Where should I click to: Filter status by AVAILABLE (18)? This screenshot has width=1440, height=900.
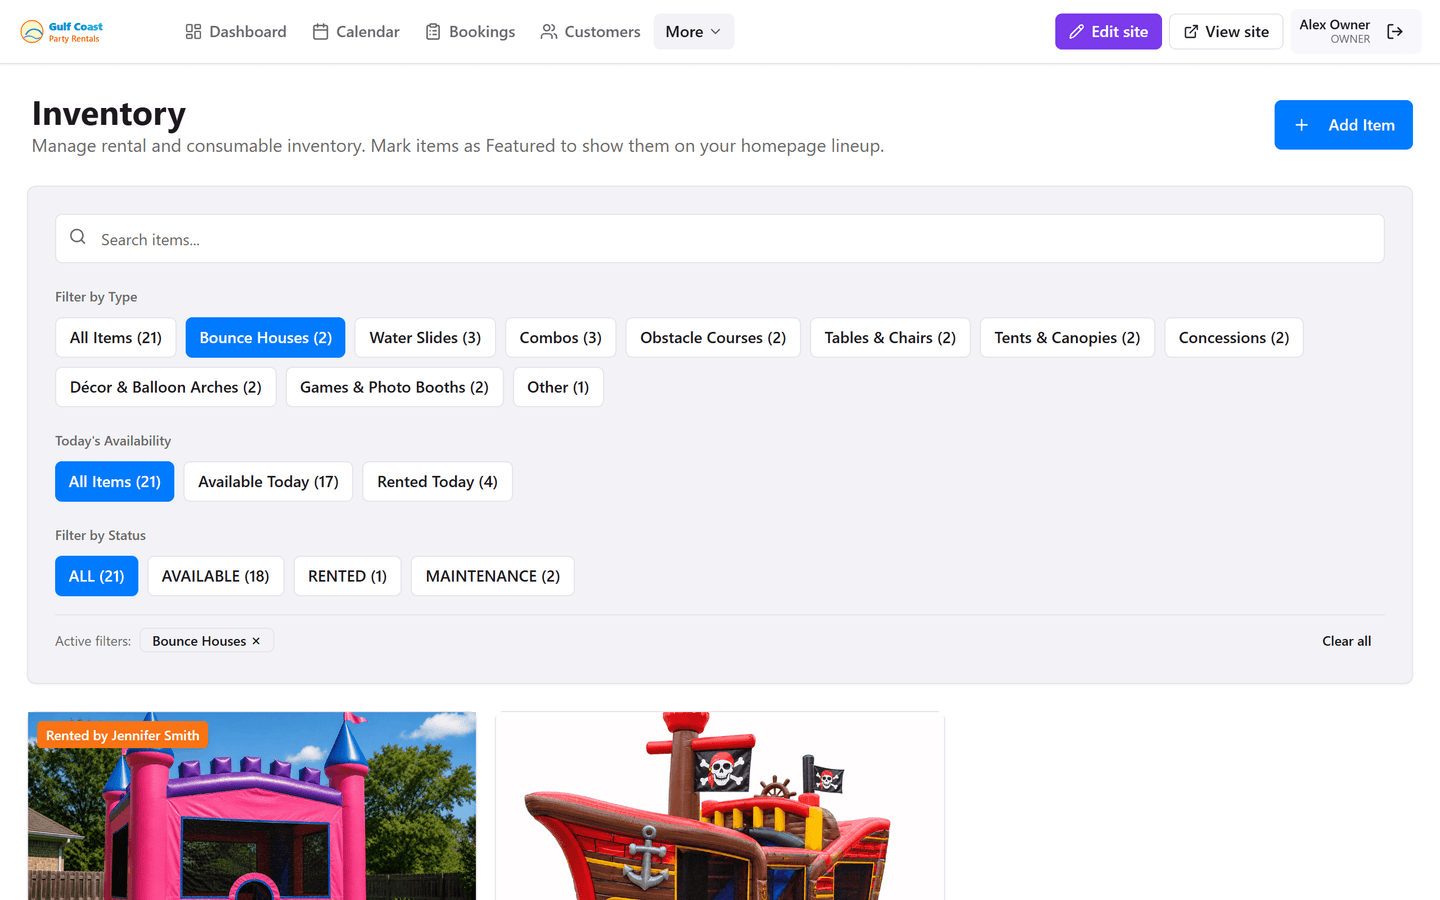coord(216,576)
